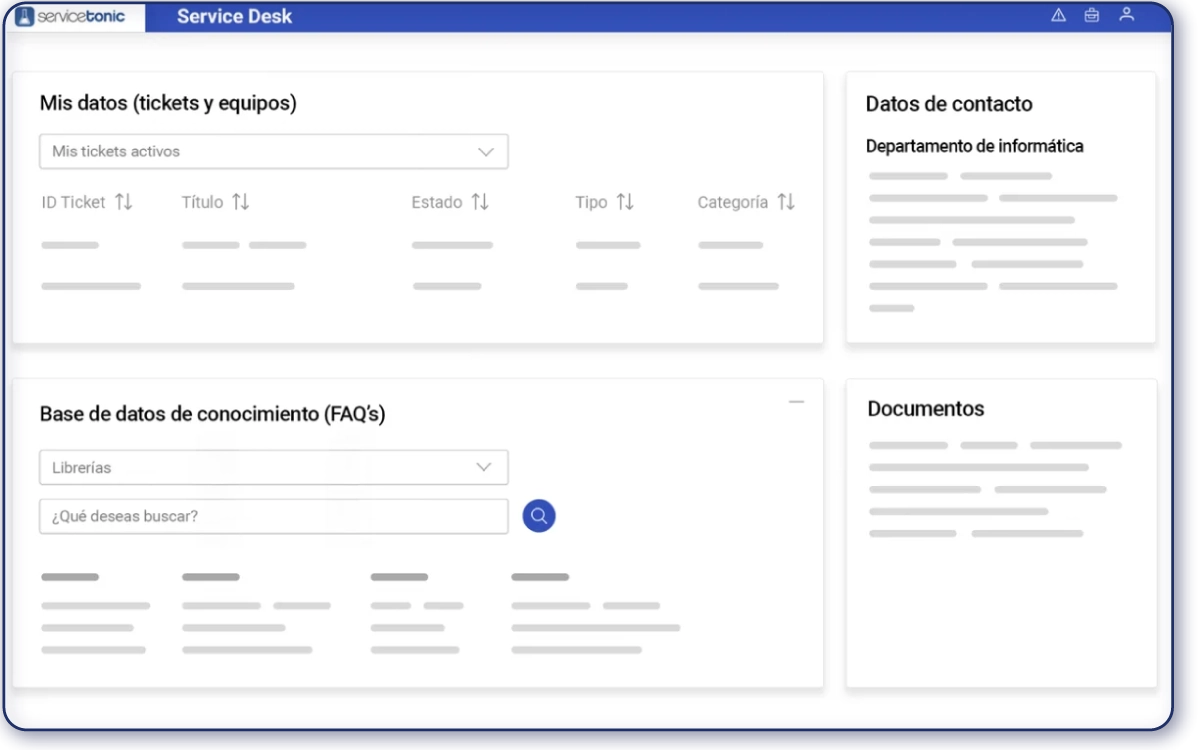Sort tickets by Categoría arrows
Image resolution: width=1200 pixels, height=750 pixels.
[x=786, y=202]
